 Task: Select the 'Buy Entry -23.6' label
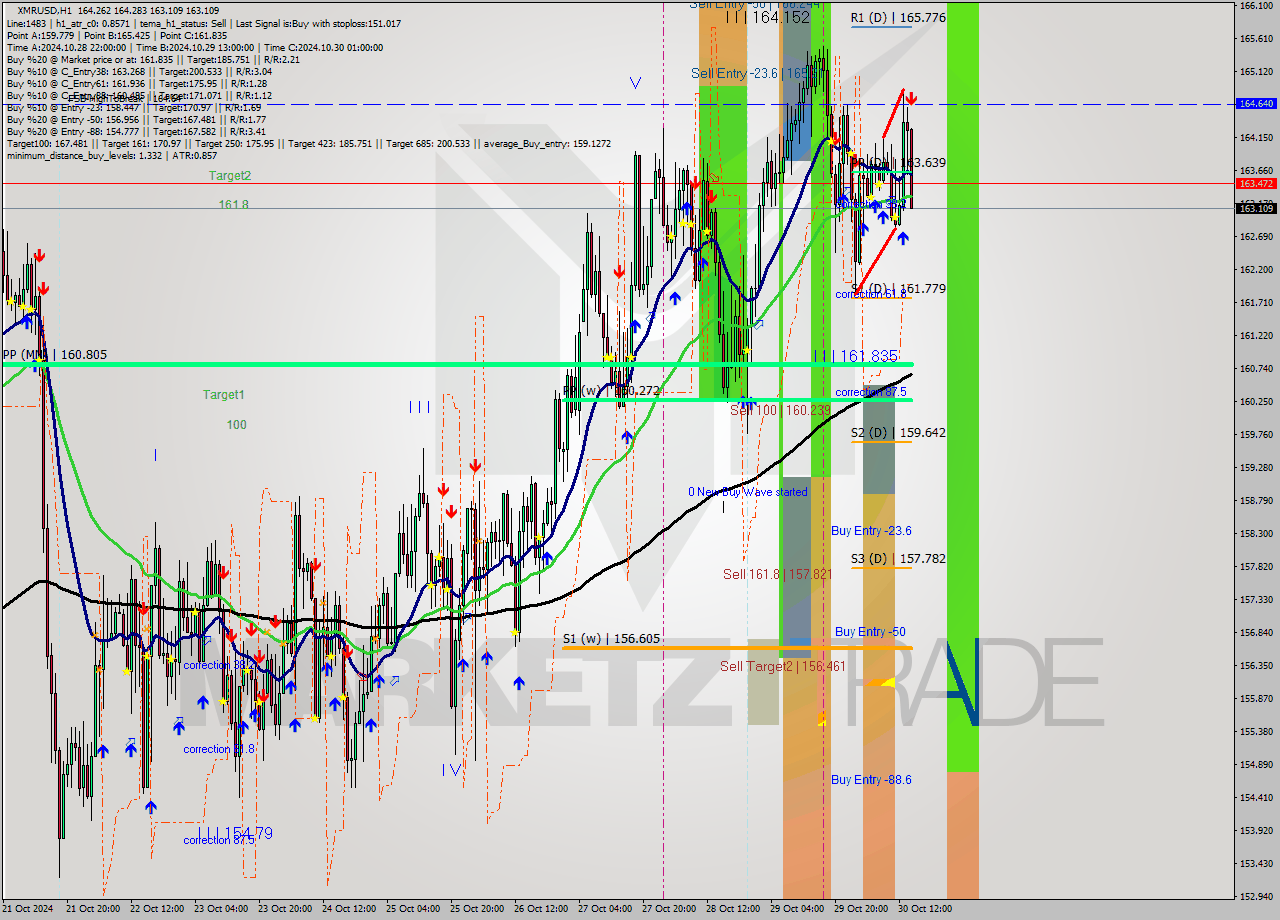pos(871,531)
